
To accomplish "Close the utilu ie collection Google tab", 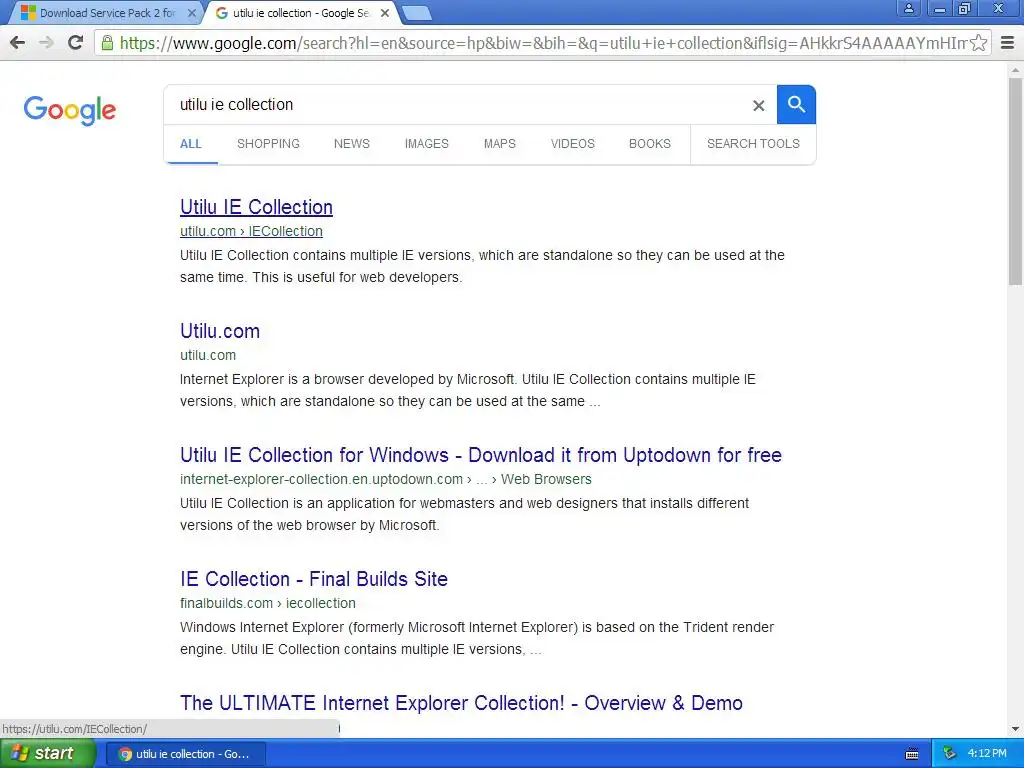I will click(x=385, y=13).
